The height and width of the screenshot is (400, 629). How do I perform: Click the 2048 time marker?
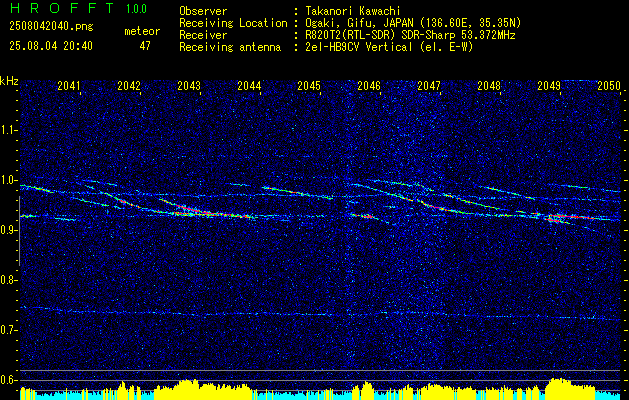pyautogui.click(x=489, y=86)
